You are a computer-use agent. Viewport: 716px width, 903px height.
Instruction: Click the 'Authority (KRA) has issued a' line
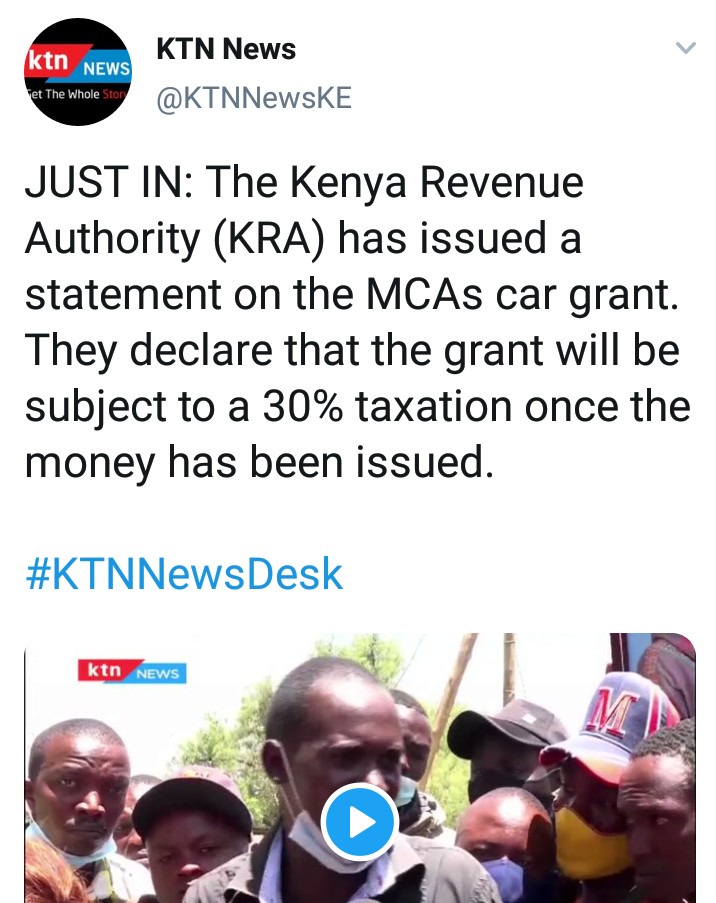303,238
